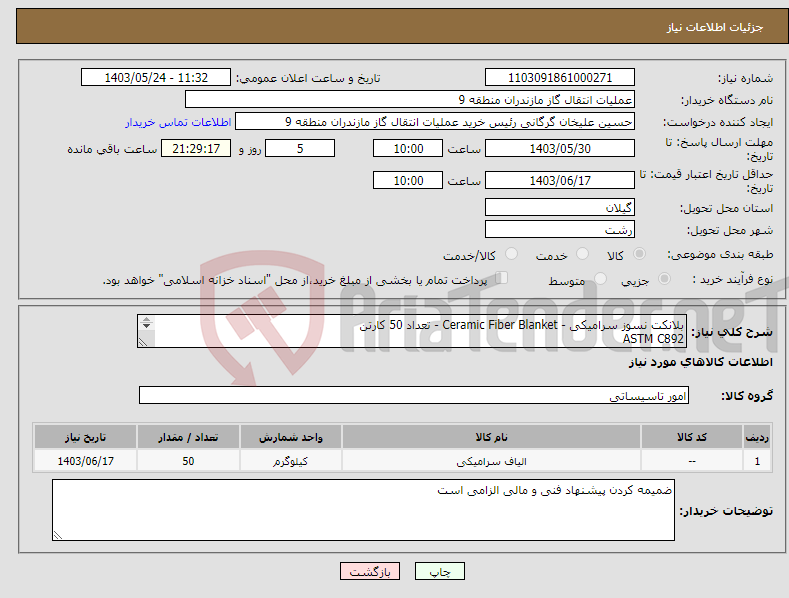Click the 10:00 time field beside 1403/05/30
The width and height of the screenshot is (789, 598).
408,148
